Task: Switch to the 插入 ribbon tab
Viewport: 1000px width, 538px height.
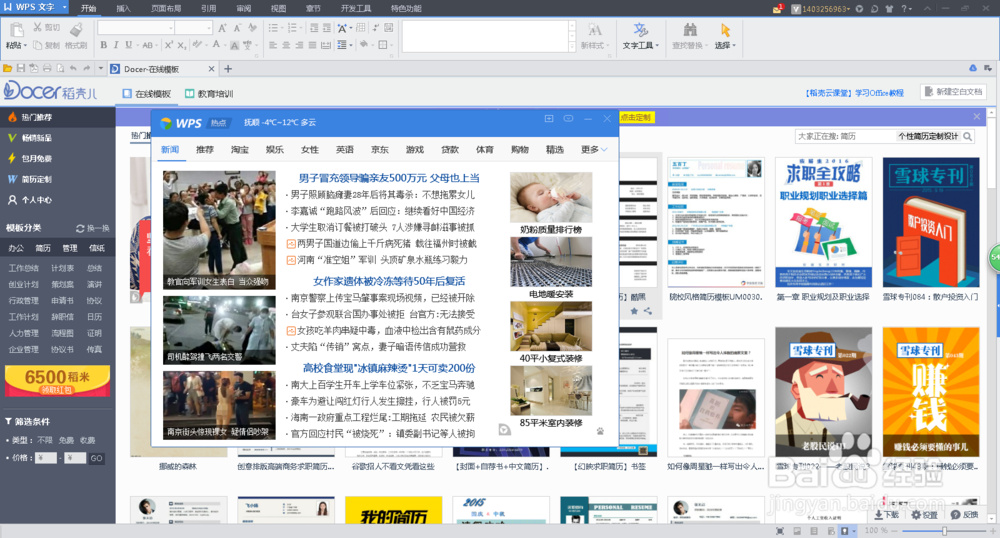Action: (123, 9)
